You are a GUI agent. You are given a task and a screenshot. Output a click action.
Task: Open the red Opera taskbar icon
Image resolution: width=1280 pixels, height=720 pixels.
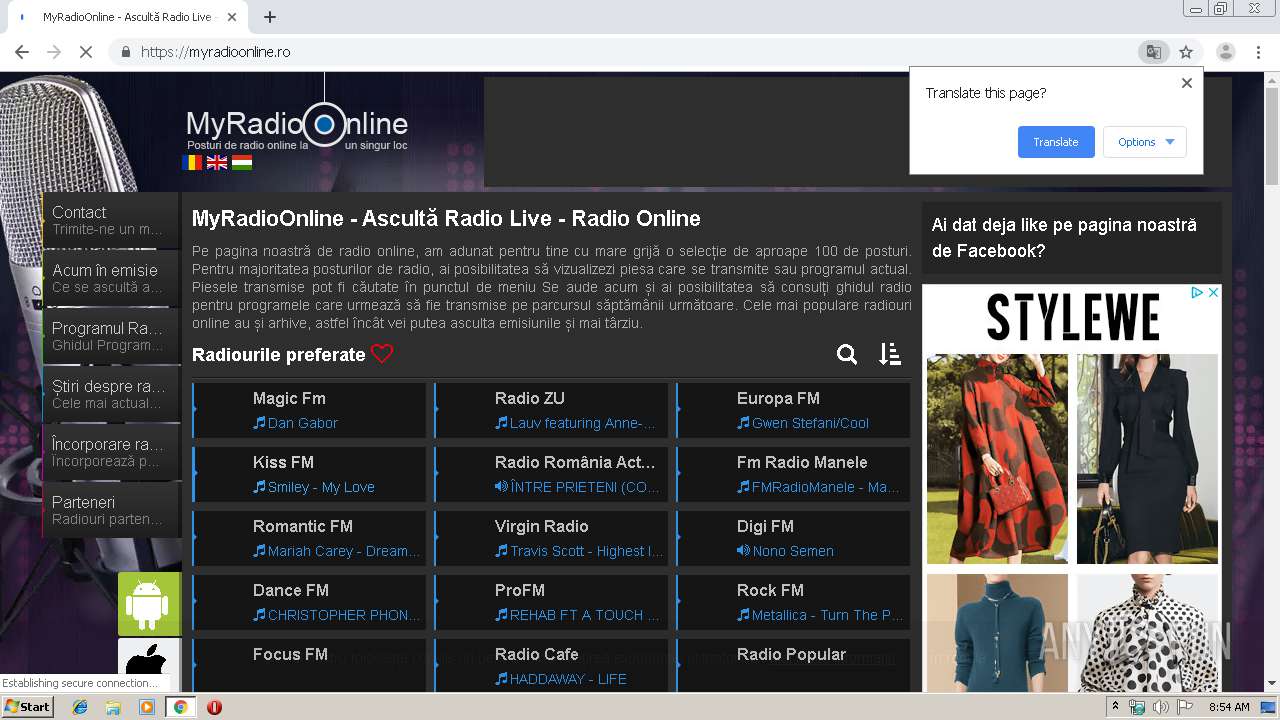point(214,707)
